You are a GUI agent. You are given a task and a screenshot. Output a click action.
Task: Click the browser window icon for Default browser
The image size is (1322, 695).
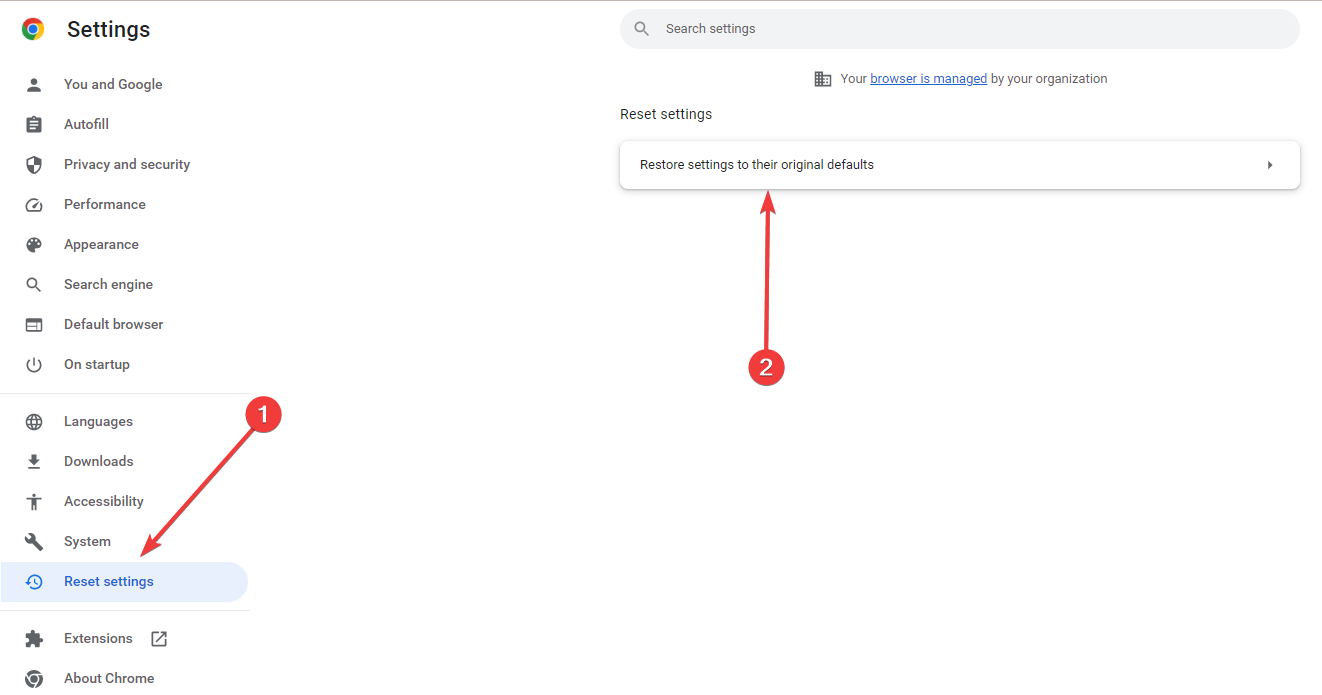pyautogui.click(x=34, y=324)
